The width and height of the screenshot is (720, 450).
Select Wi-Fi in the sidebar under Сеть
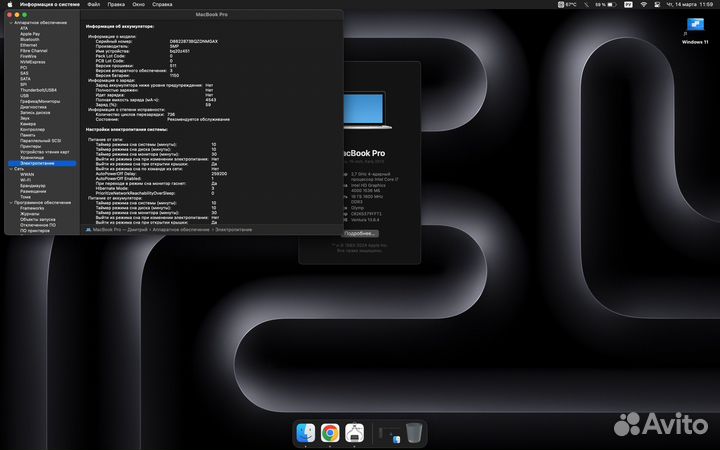click(x=25, y=180)
